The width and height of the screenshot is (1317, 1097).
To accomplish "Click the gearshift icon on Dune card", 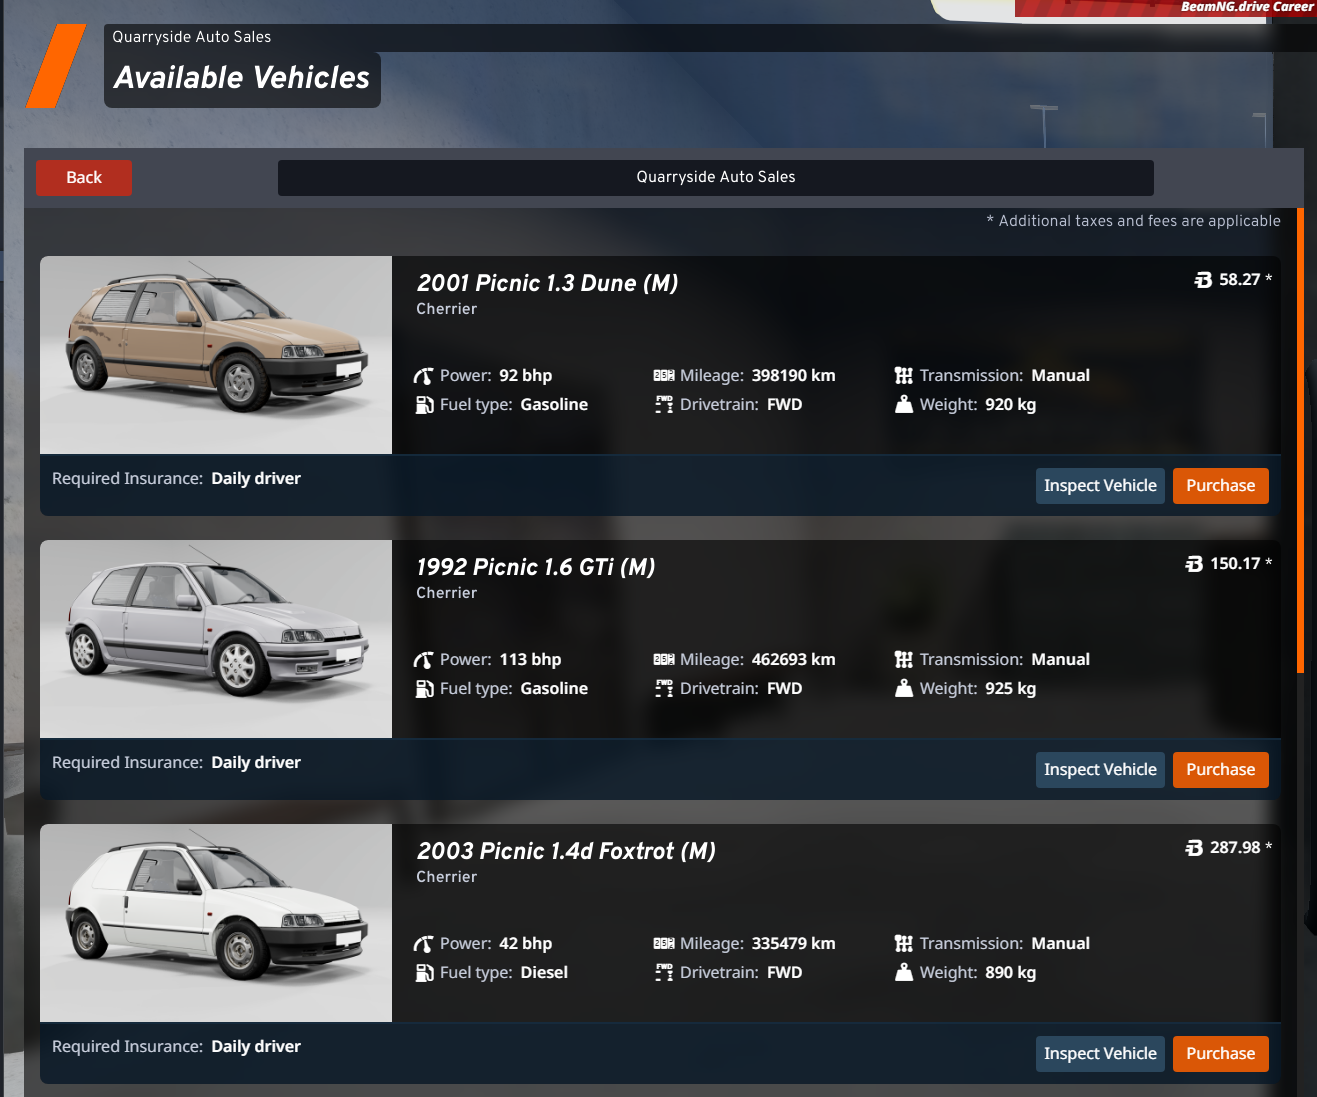I will click(x=904, y=376).
